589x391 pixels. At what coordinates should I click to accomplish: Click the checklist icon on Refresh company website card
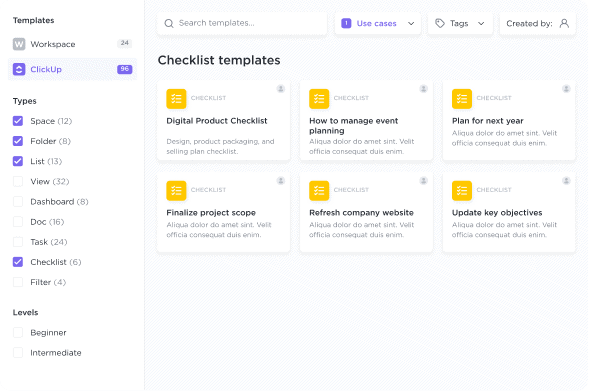point(319,190)
